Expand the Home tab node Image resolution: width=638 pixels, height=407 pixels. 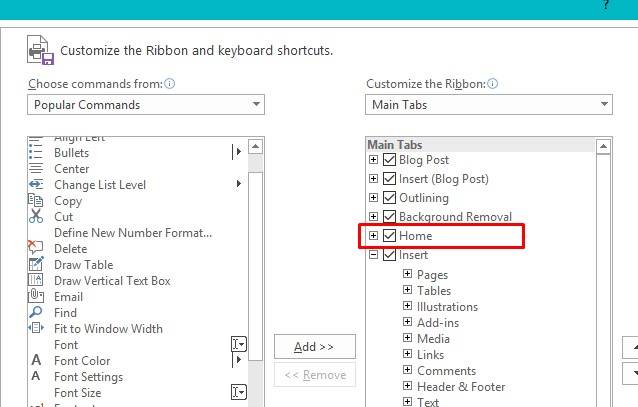(373, 235)
